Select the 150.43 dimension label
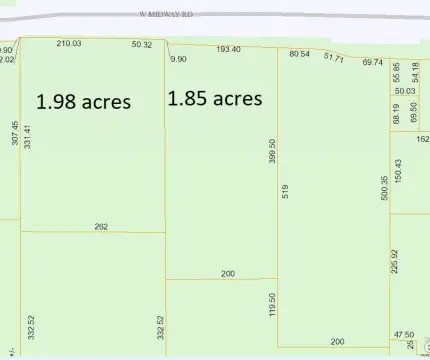Viewport: 430px width, 360px height. (x=398, y=171)
